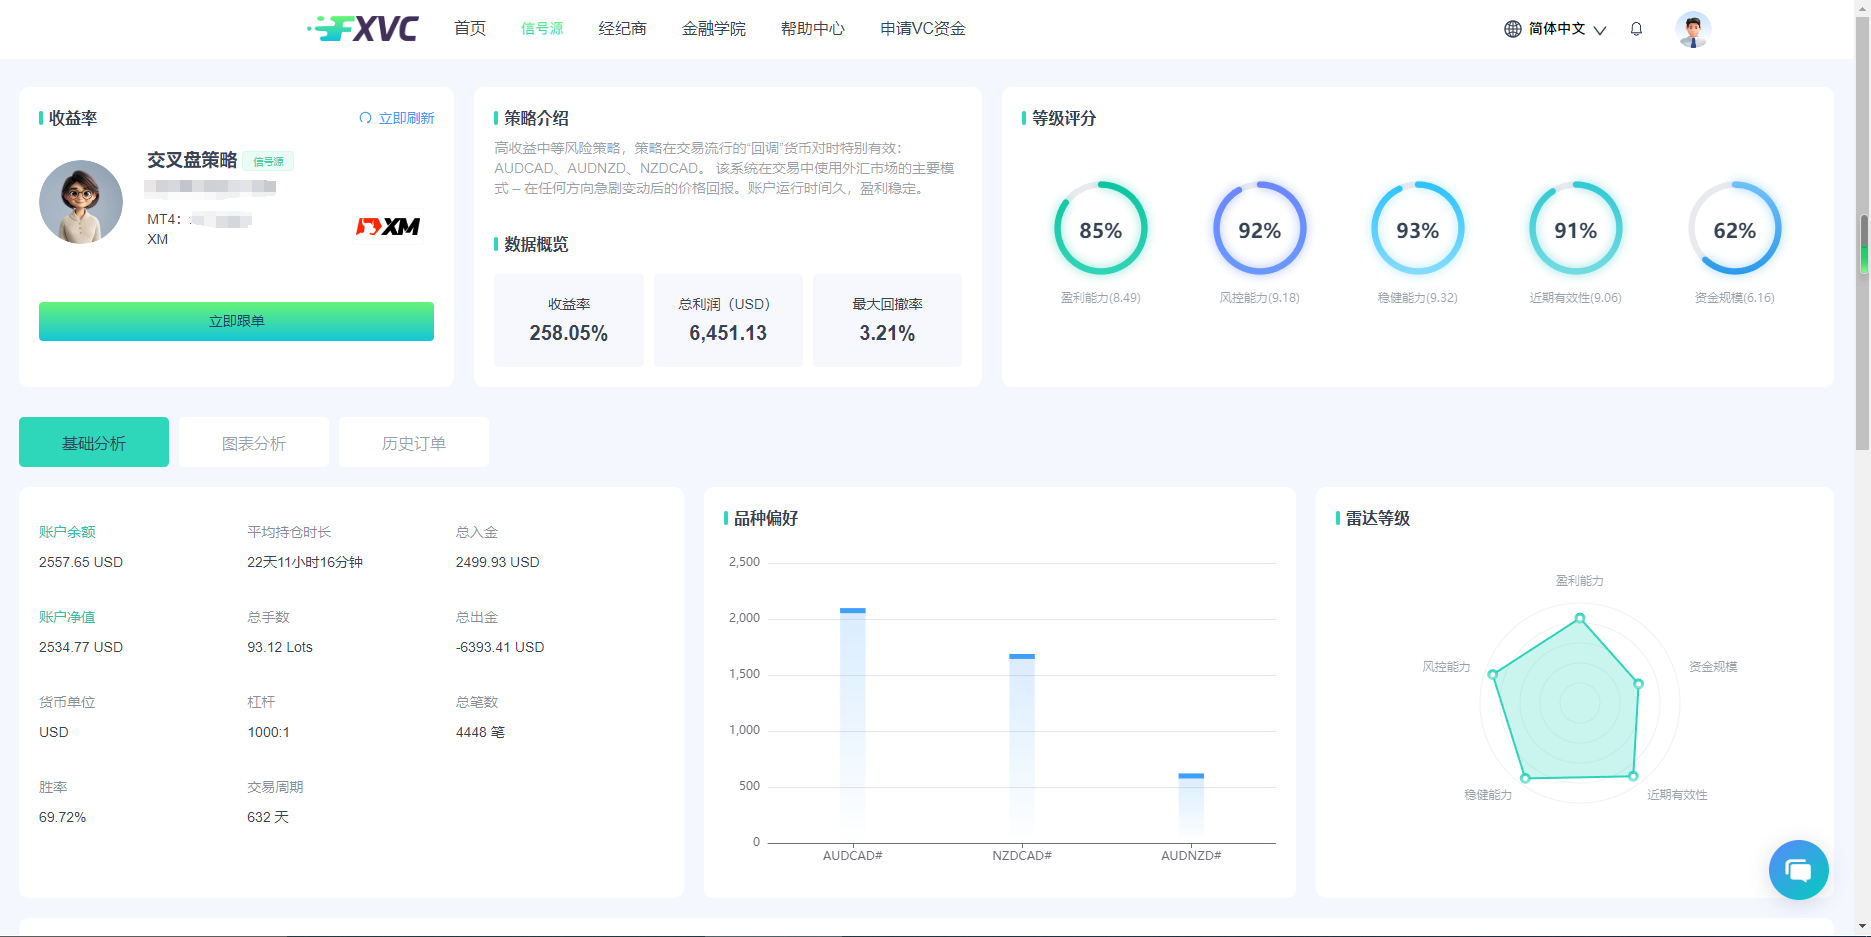Viewport: 1871px width, 937px height.
Task: Open the notification bell
Action: click(1636, 29)
